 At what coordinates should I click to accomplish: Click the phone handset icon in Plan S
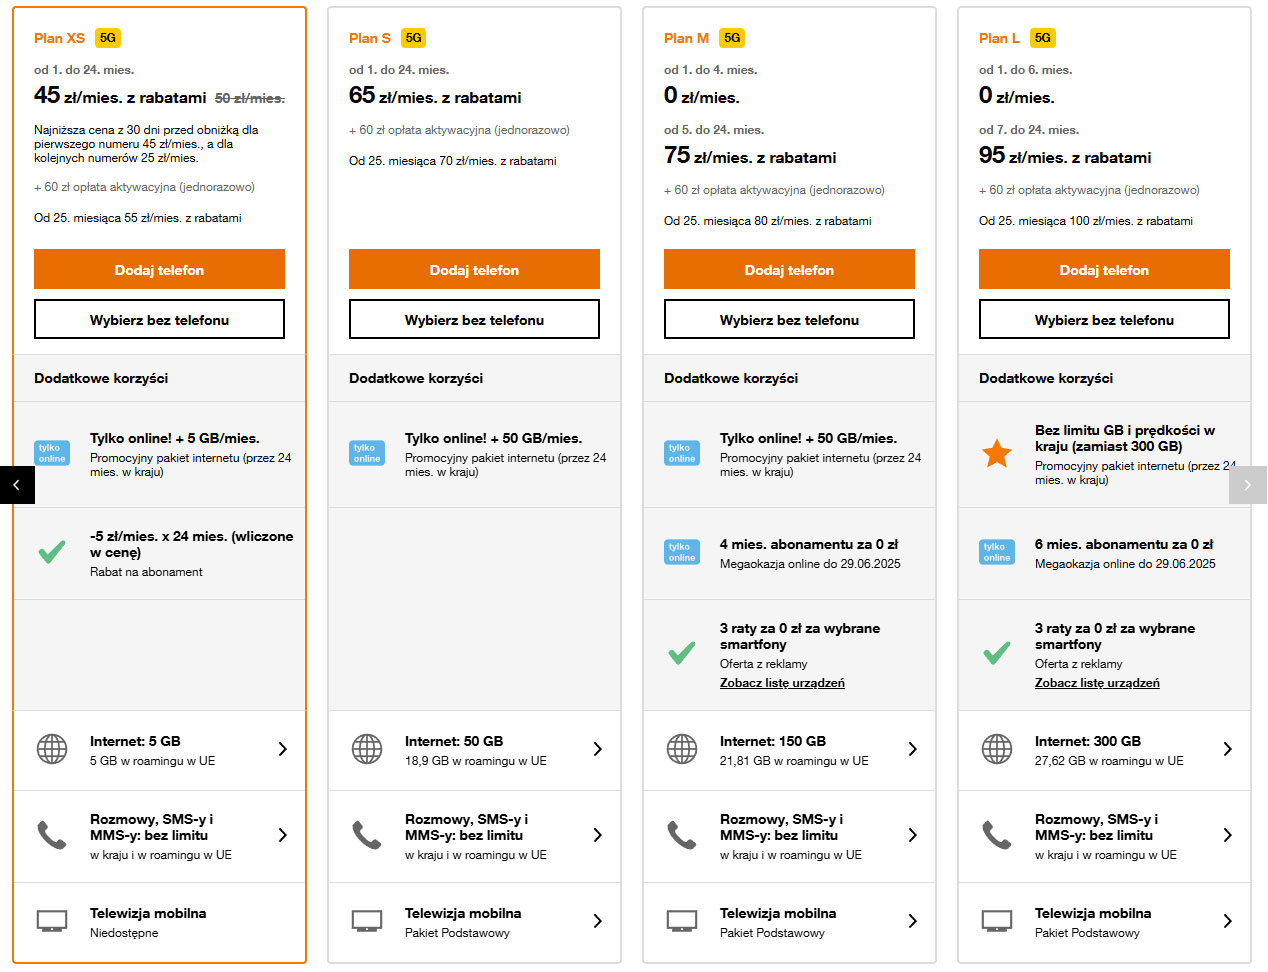[x=367, y=835]
